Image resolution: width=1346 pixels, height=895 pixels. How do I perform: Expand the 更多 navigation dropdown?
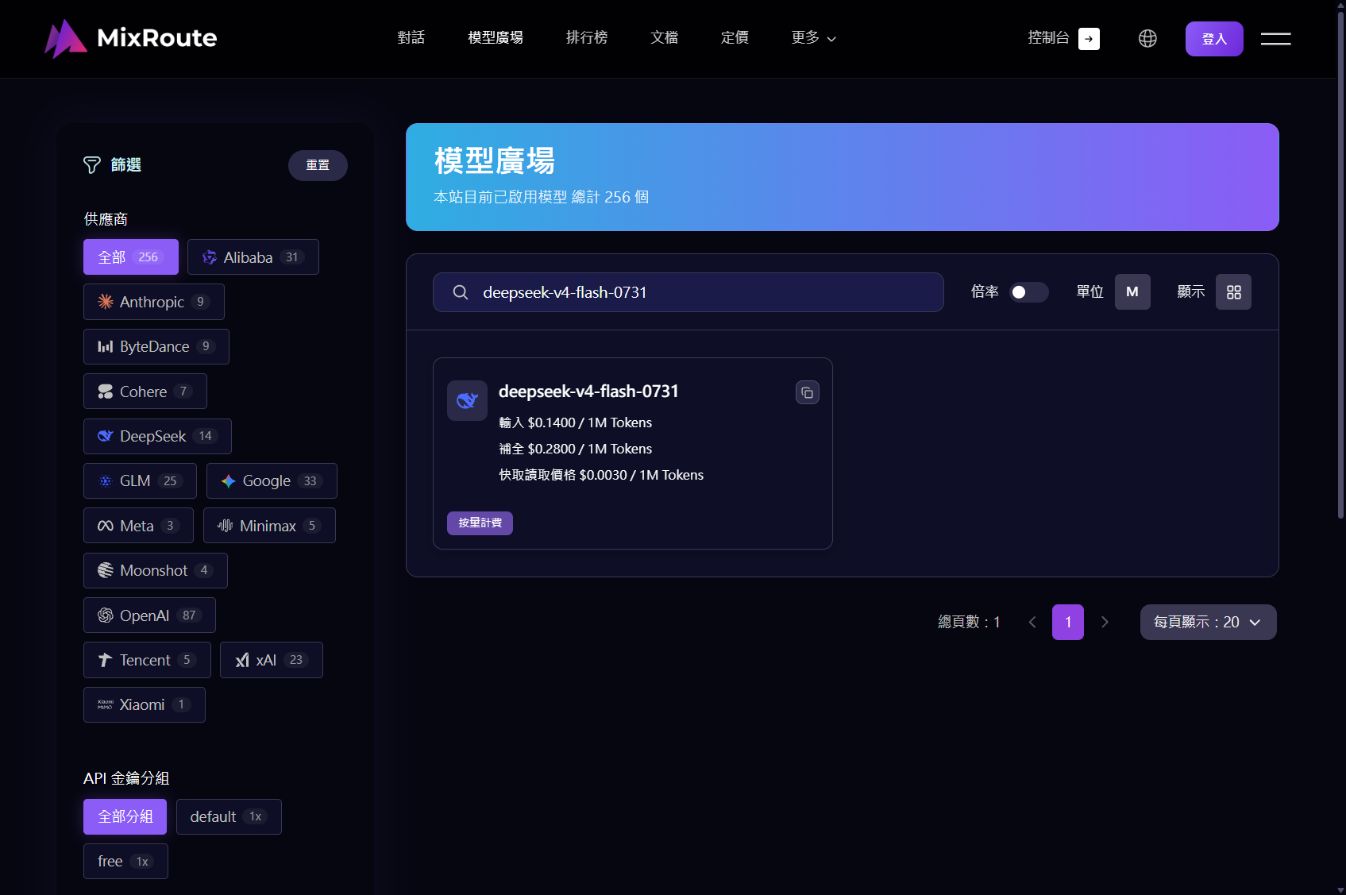pyautogui.click(x=813, y=38)
